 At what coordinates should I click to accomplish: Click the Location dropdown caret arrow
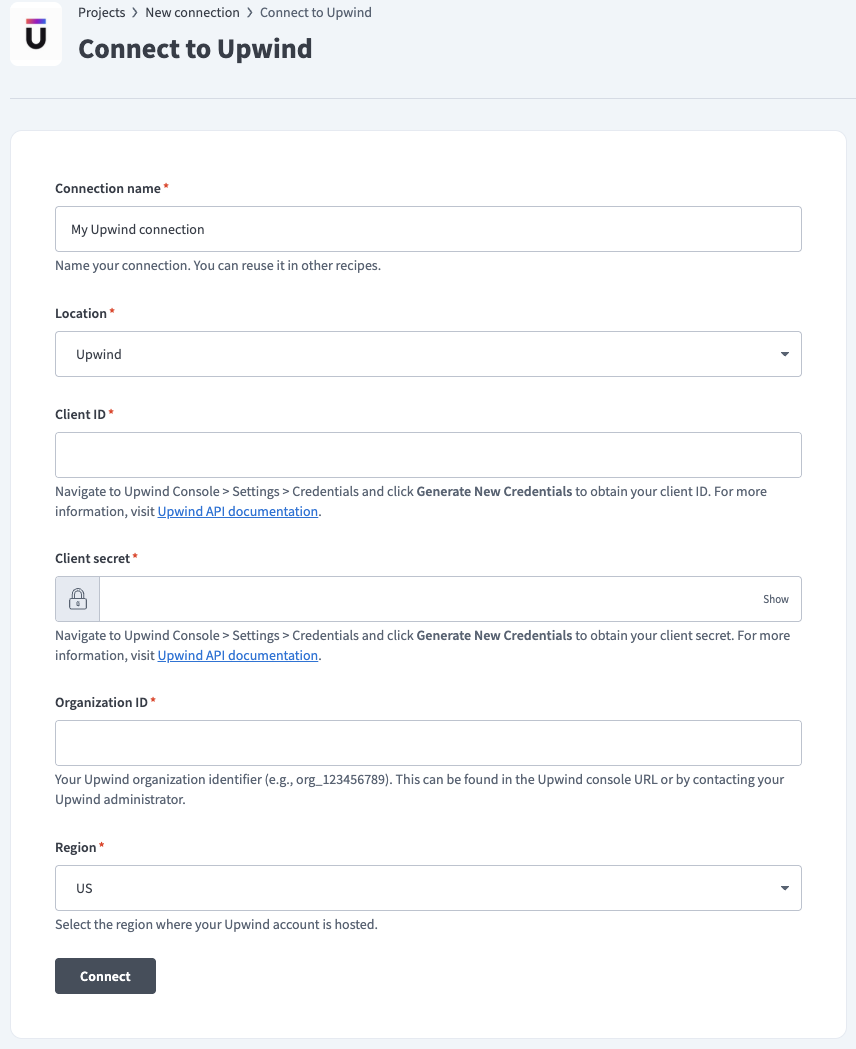(784, 354)
